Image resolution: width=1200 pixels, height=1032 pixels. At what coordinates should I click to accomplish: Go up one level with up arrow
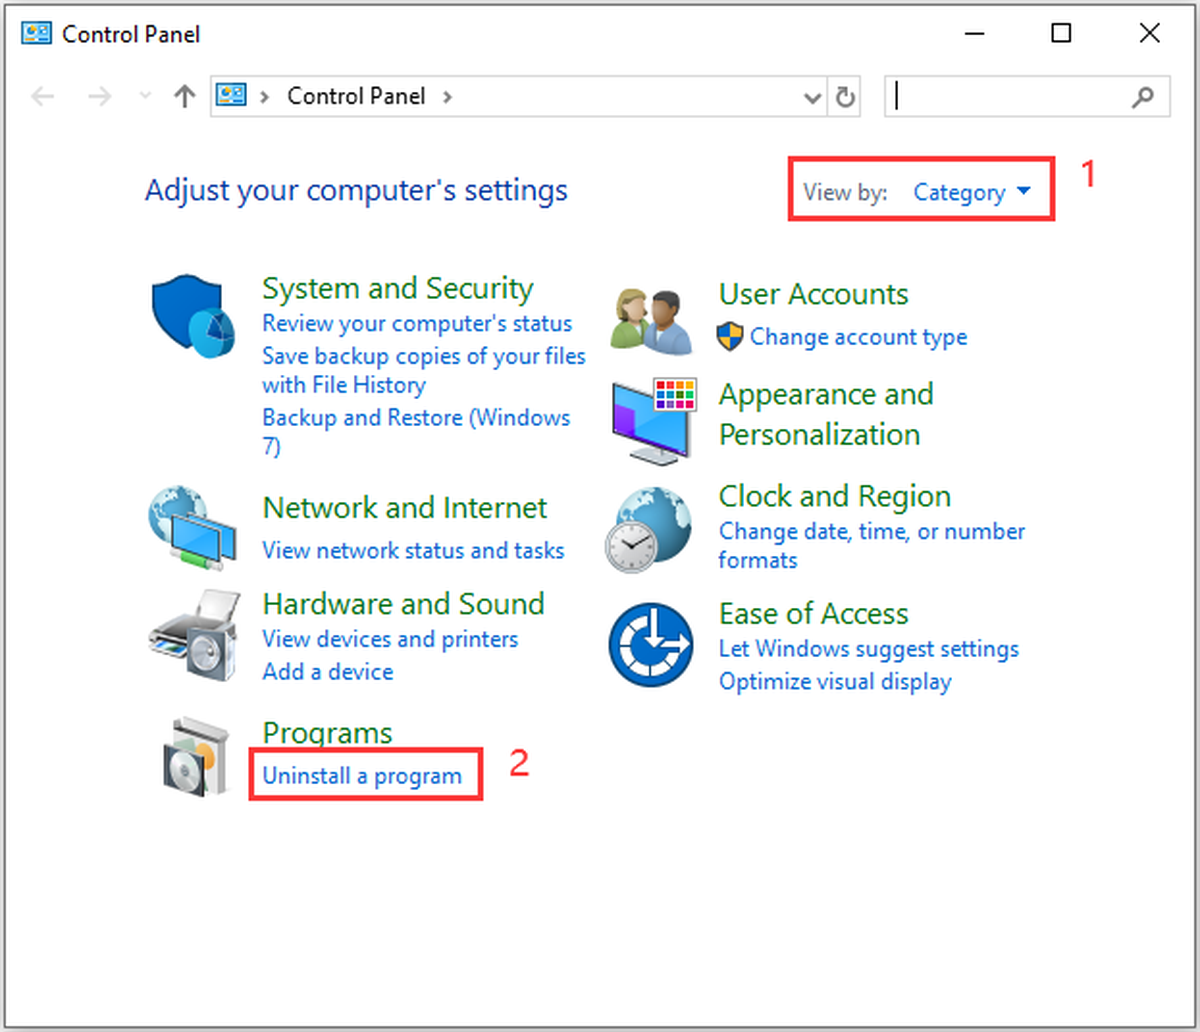coord(184,97)
